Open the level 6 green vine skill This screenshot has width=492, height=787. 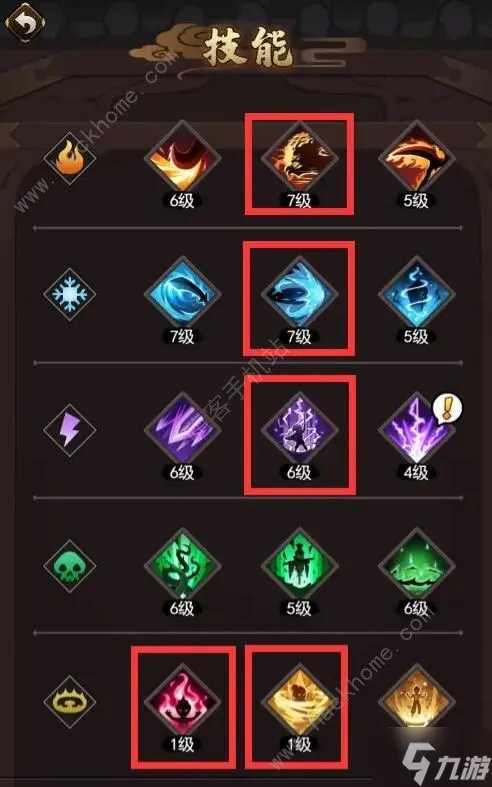182,566
